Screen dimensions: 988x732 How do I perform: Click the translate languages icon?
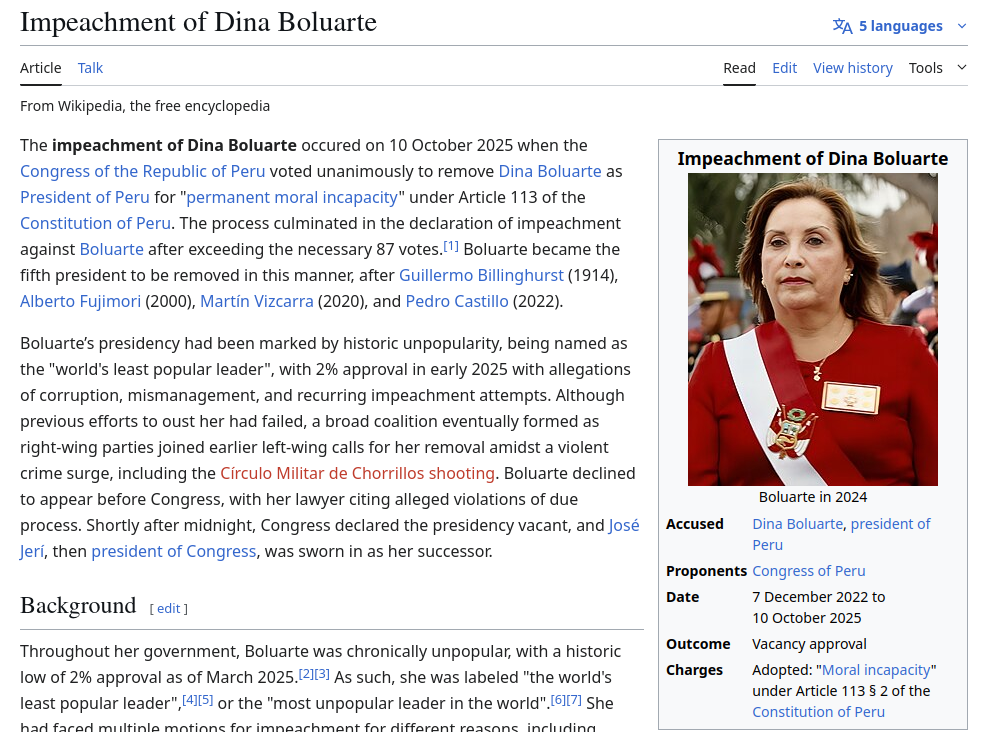pyautogui.click(x=842, y=26)
